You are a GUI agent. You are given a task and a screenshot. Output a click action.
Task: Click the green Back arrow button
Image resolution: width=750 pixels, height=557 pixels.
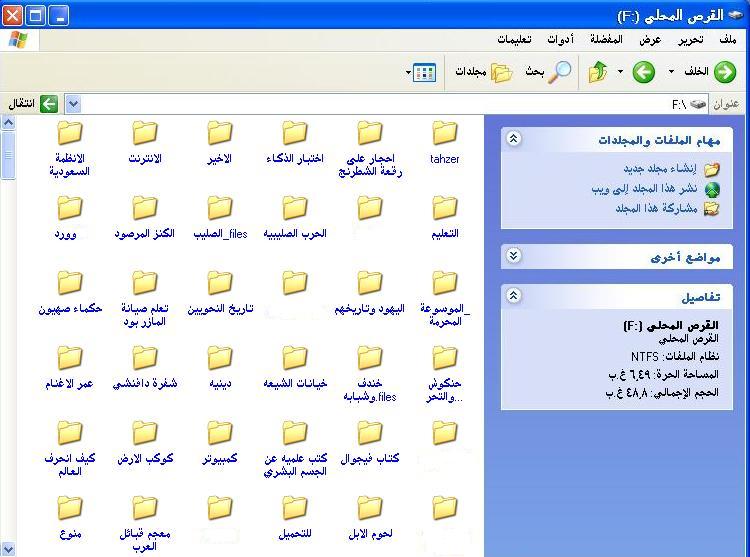pos(724,72)
